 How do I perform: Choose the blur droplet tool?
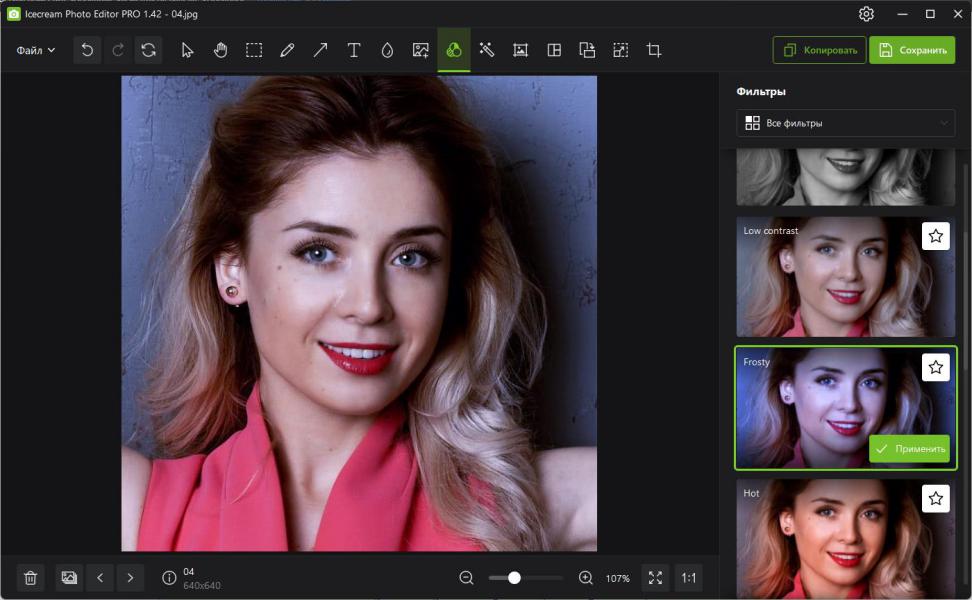pyautogui.click(x=387, y=50)
